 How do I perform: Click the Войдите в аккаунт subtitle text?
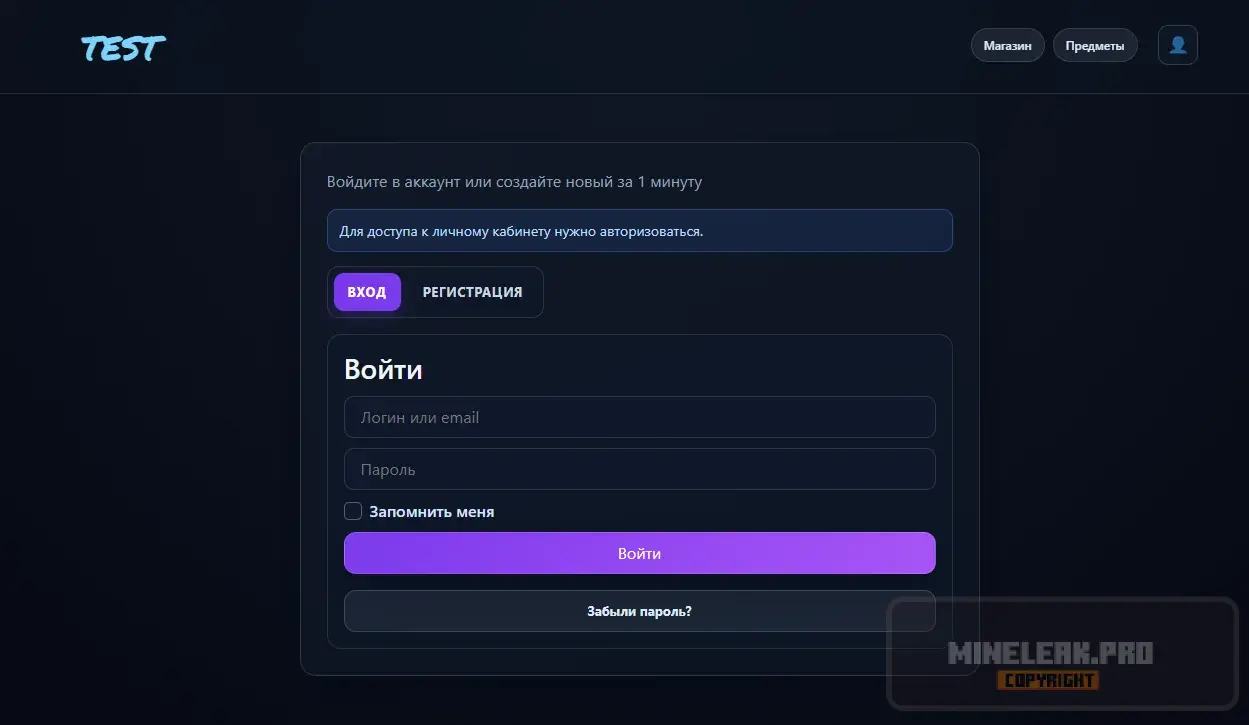[514, 182]
